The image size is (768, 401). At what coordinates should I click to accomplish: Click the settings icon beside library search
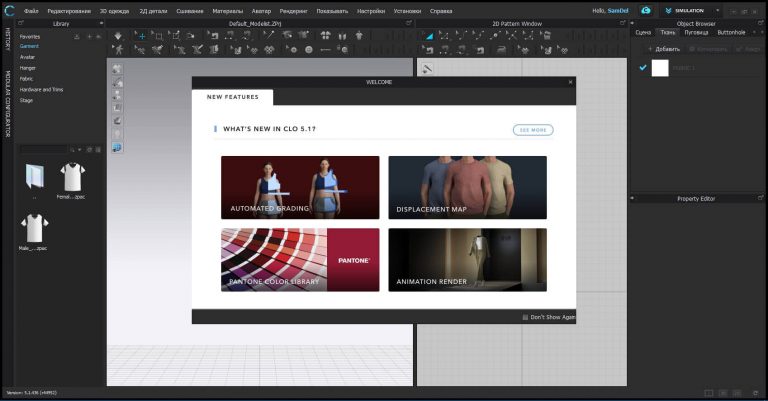[90, 149]
